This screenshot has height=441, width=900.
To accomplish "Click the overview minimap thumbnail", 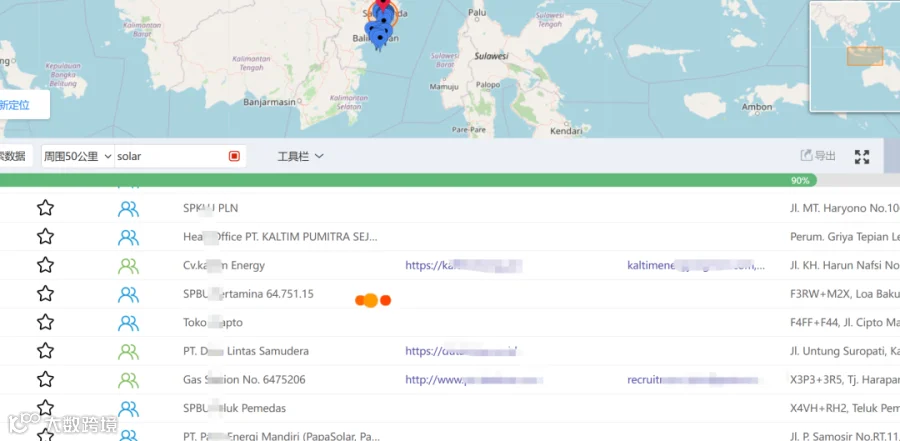I will coord(855,56).
